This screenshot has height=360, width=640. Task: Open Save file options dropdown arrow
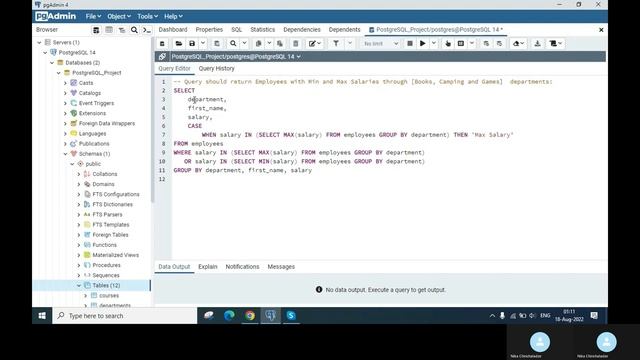(x=203, y=43)
